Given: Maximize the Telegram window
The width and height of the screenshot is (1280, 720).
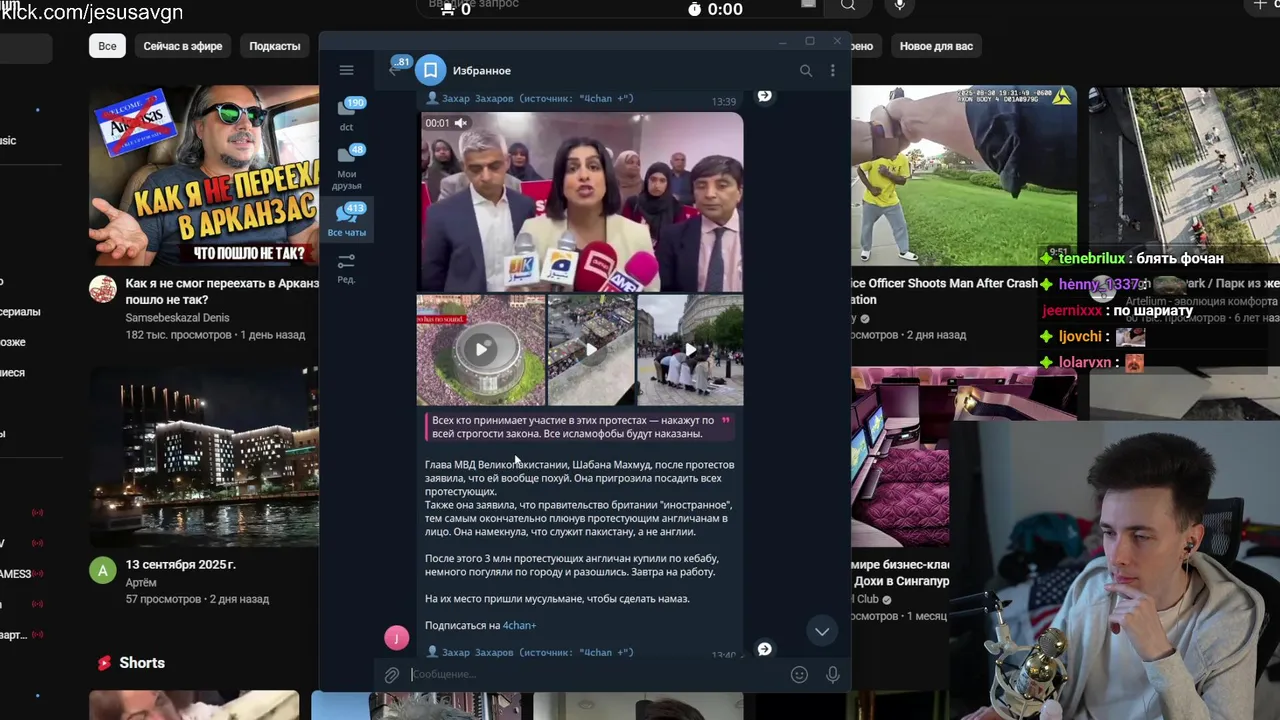Looking at the screenshot, I should point(809,41).
